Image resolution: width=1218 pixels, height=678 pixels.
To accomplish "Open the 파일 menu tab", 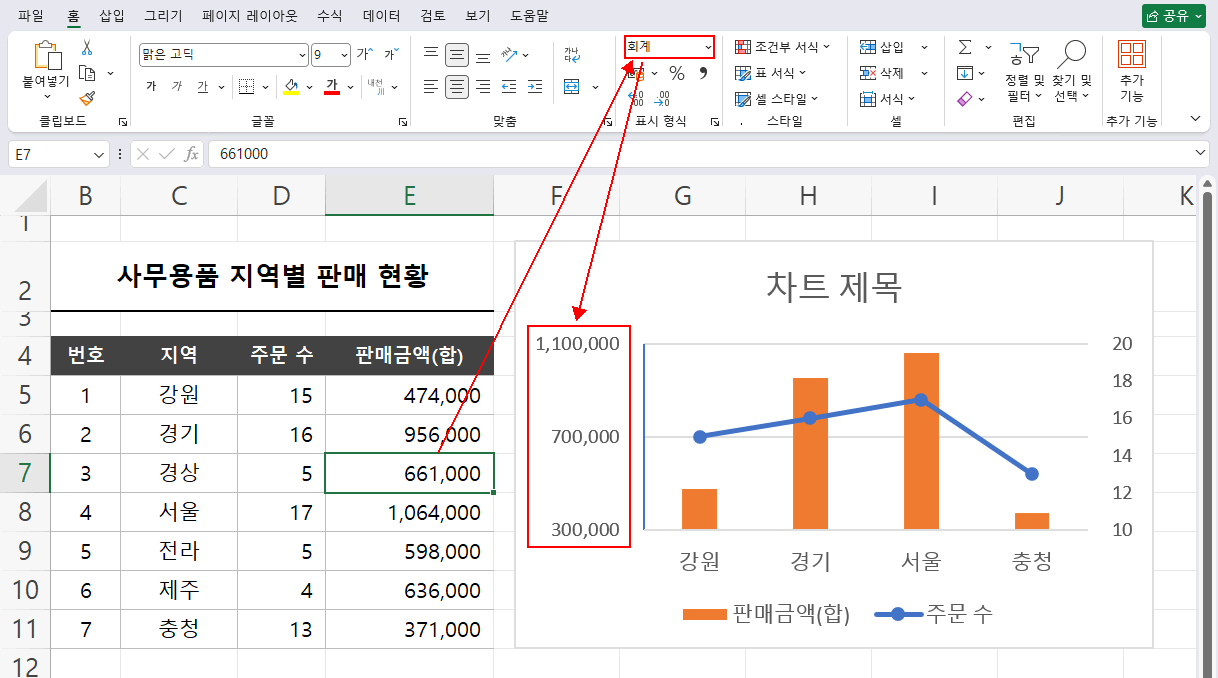I will tap(31, 16).
